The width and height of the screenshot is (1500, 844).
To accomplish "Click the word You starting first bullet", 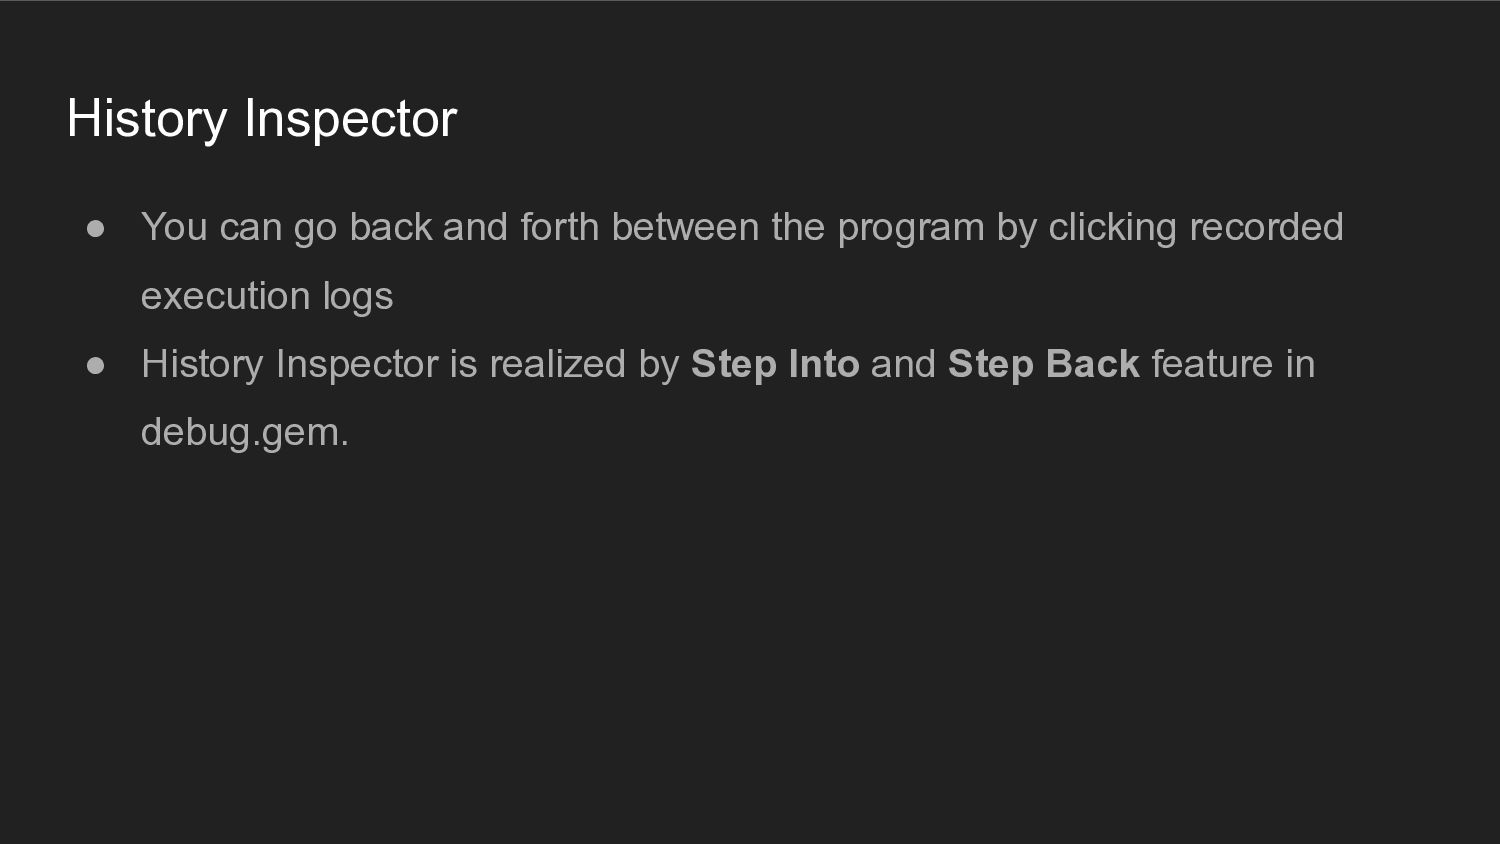I will coord(174,227).
